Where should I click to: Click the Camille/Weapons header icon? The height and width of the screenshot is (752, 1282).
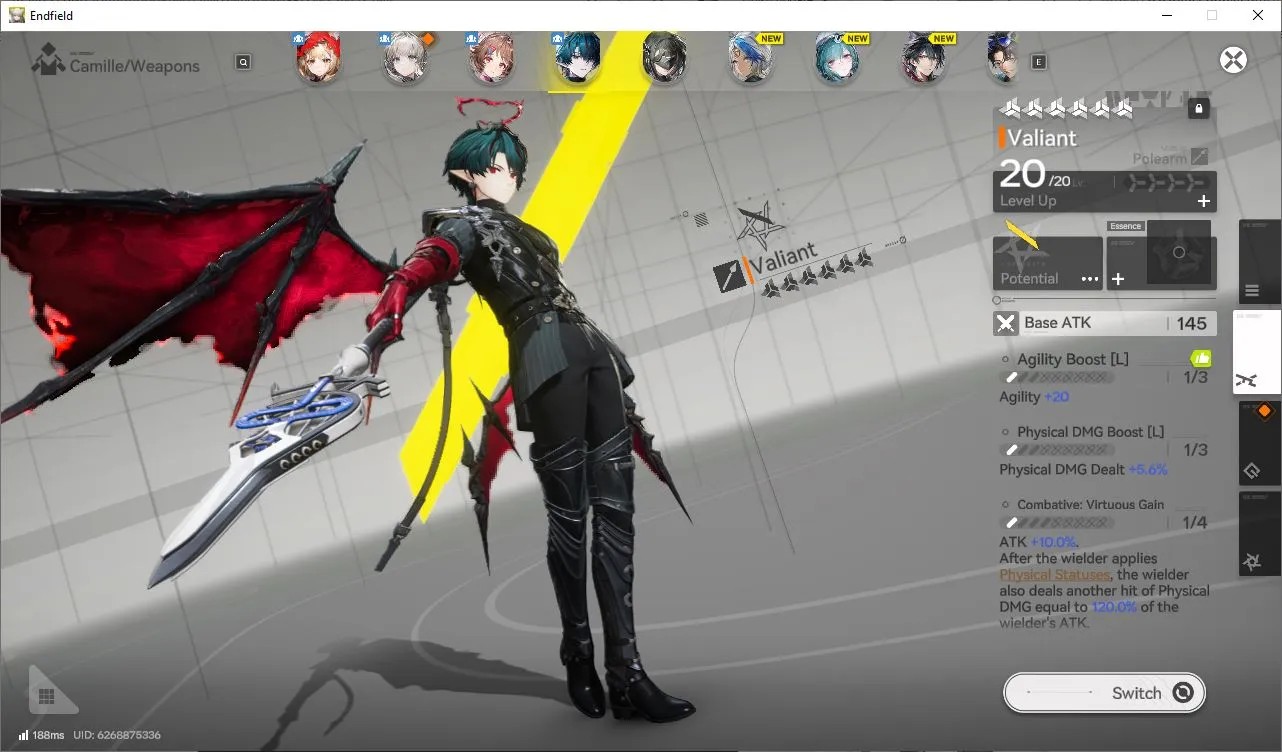tap(48, 60)
